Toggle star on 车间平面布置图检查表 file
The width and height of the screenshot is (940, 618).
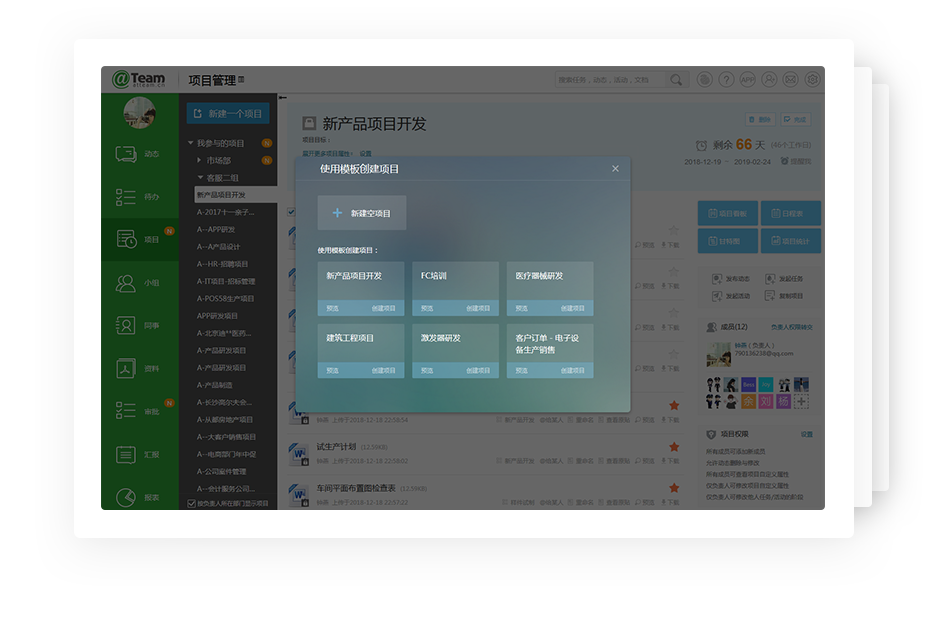coord(674,490)
